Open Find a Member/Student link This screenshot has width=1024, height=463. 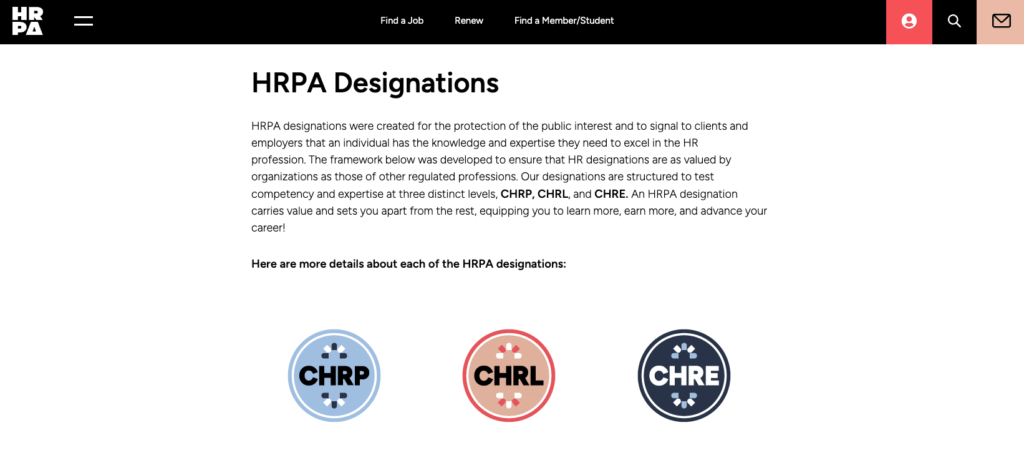564,21
